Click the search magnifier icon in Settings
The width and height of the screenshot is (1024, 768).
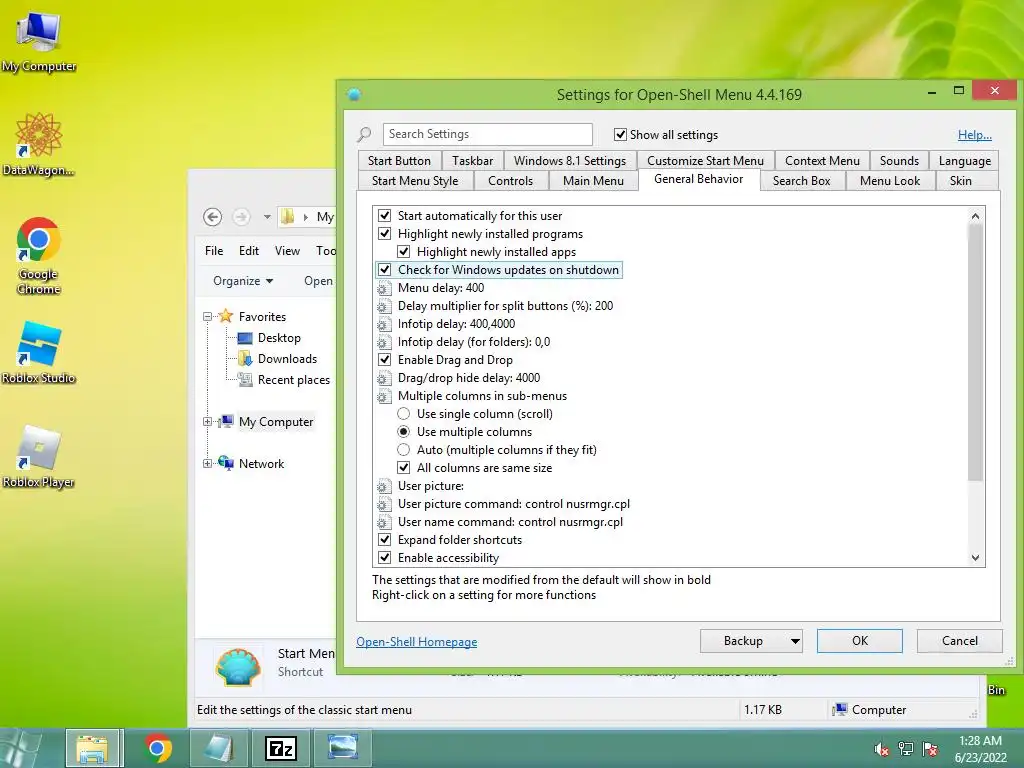pos(364,135)
